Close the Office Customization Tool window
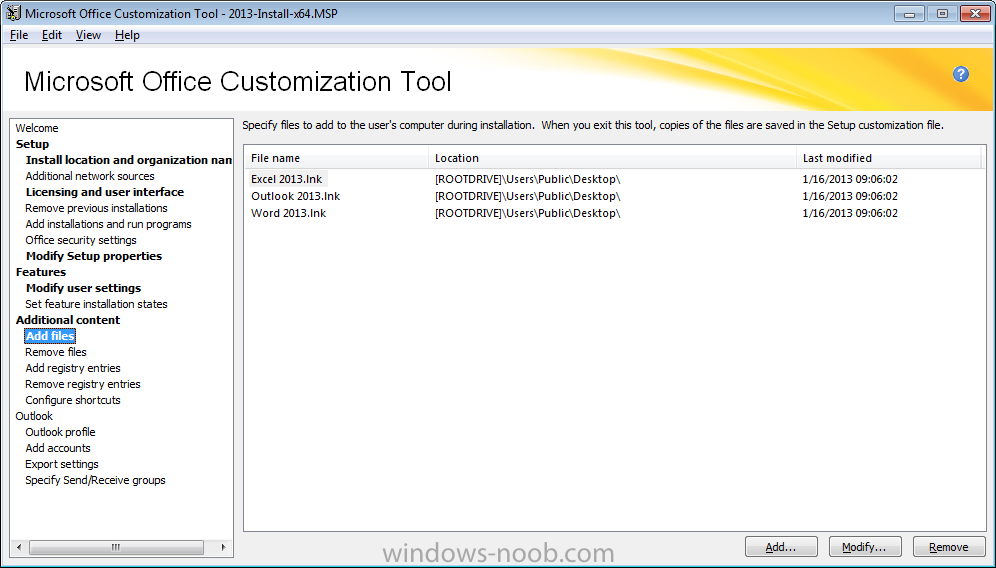This screenshot has height=568, width=996. point(975,13)
